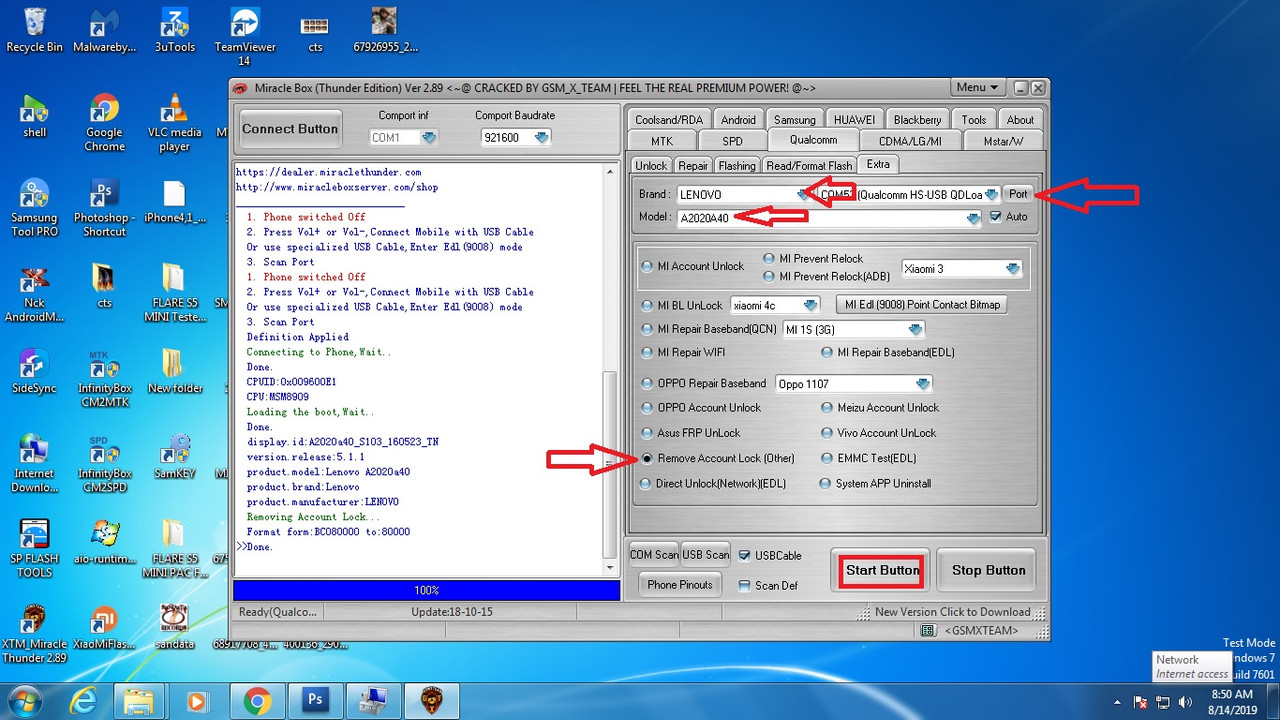Screen dimensions: 1280x720
Task: Launch XiaoMiFlash desktop icon
Action: (x=104, y=627)
